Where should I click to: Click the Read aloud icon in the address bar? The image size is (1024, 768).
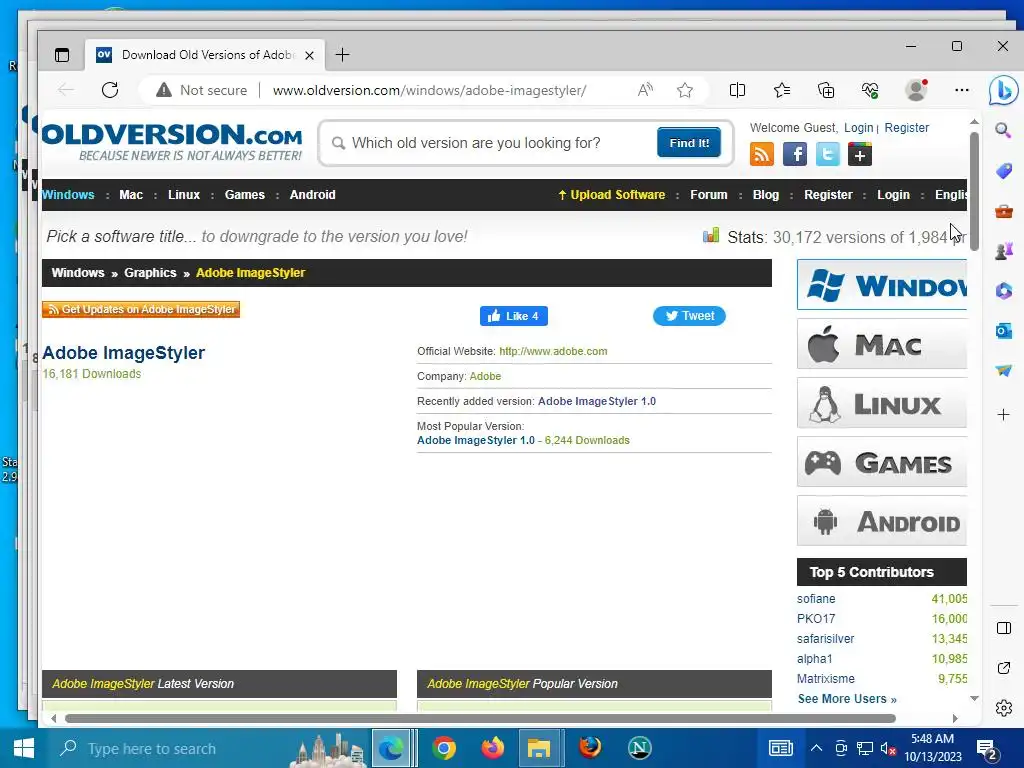pyautogui.click(x=645, y=90)
